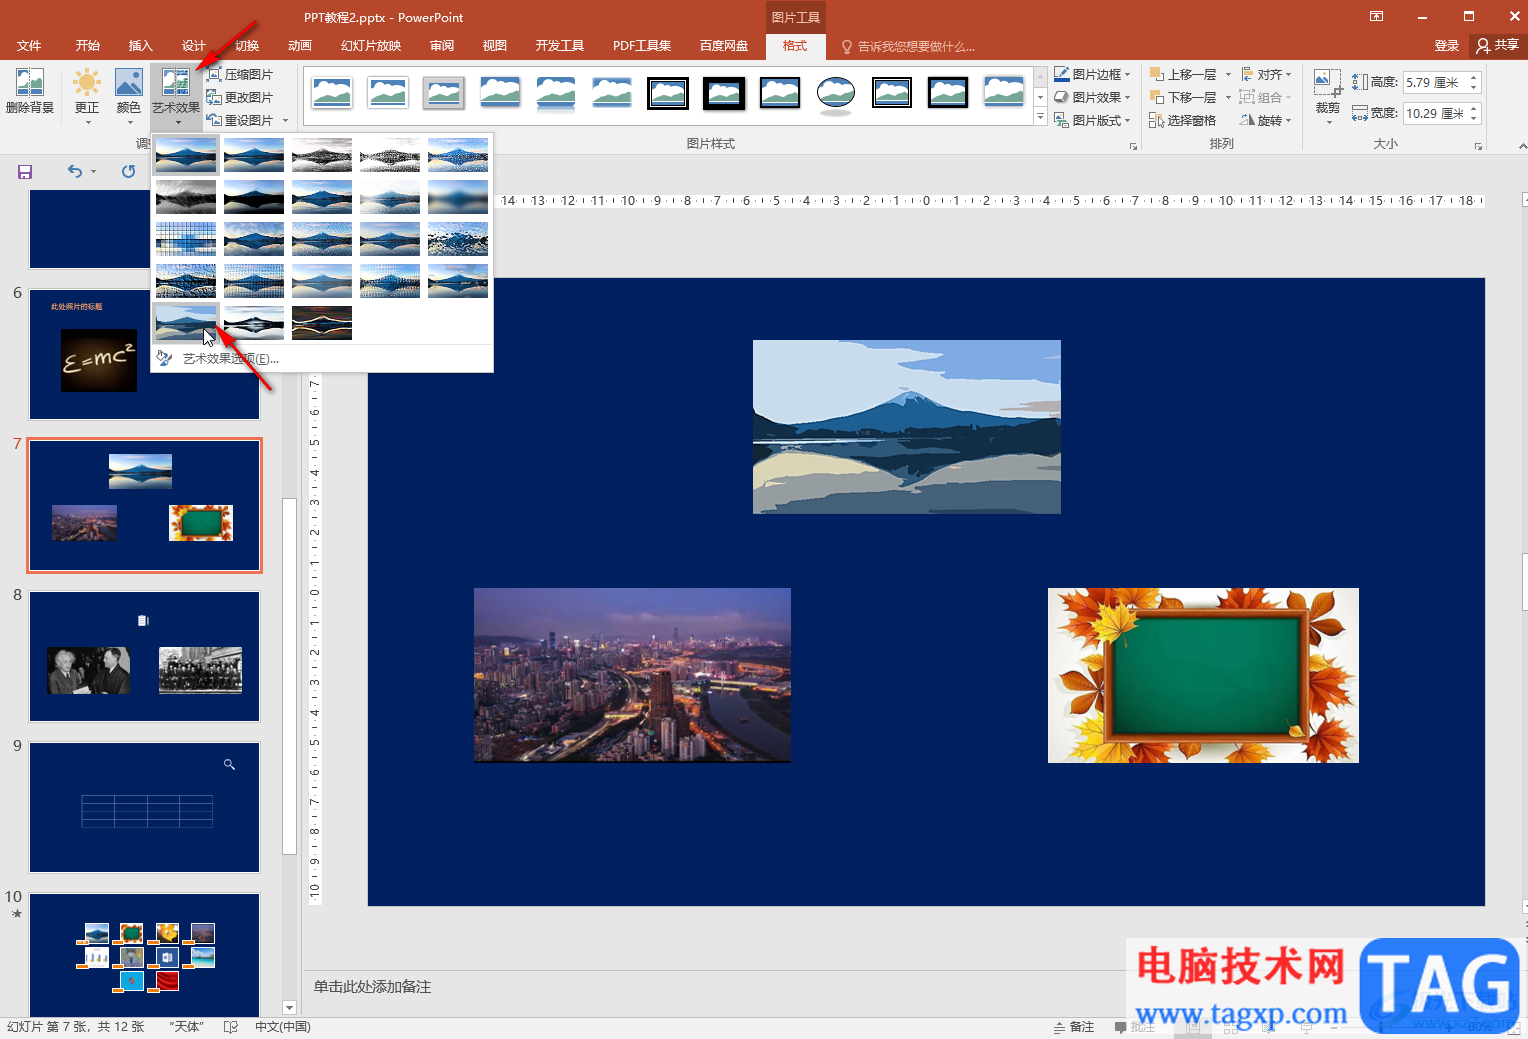Screen dimensions: 1528x1039
Task: Click the Undo icon
Action: (x=75, y=172)
